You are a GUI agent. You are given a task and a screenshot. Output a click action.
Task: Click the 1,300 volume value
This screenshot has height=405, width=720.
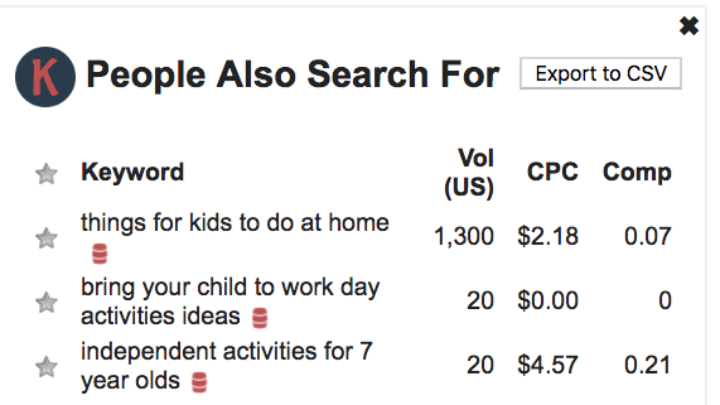[464, 237]
